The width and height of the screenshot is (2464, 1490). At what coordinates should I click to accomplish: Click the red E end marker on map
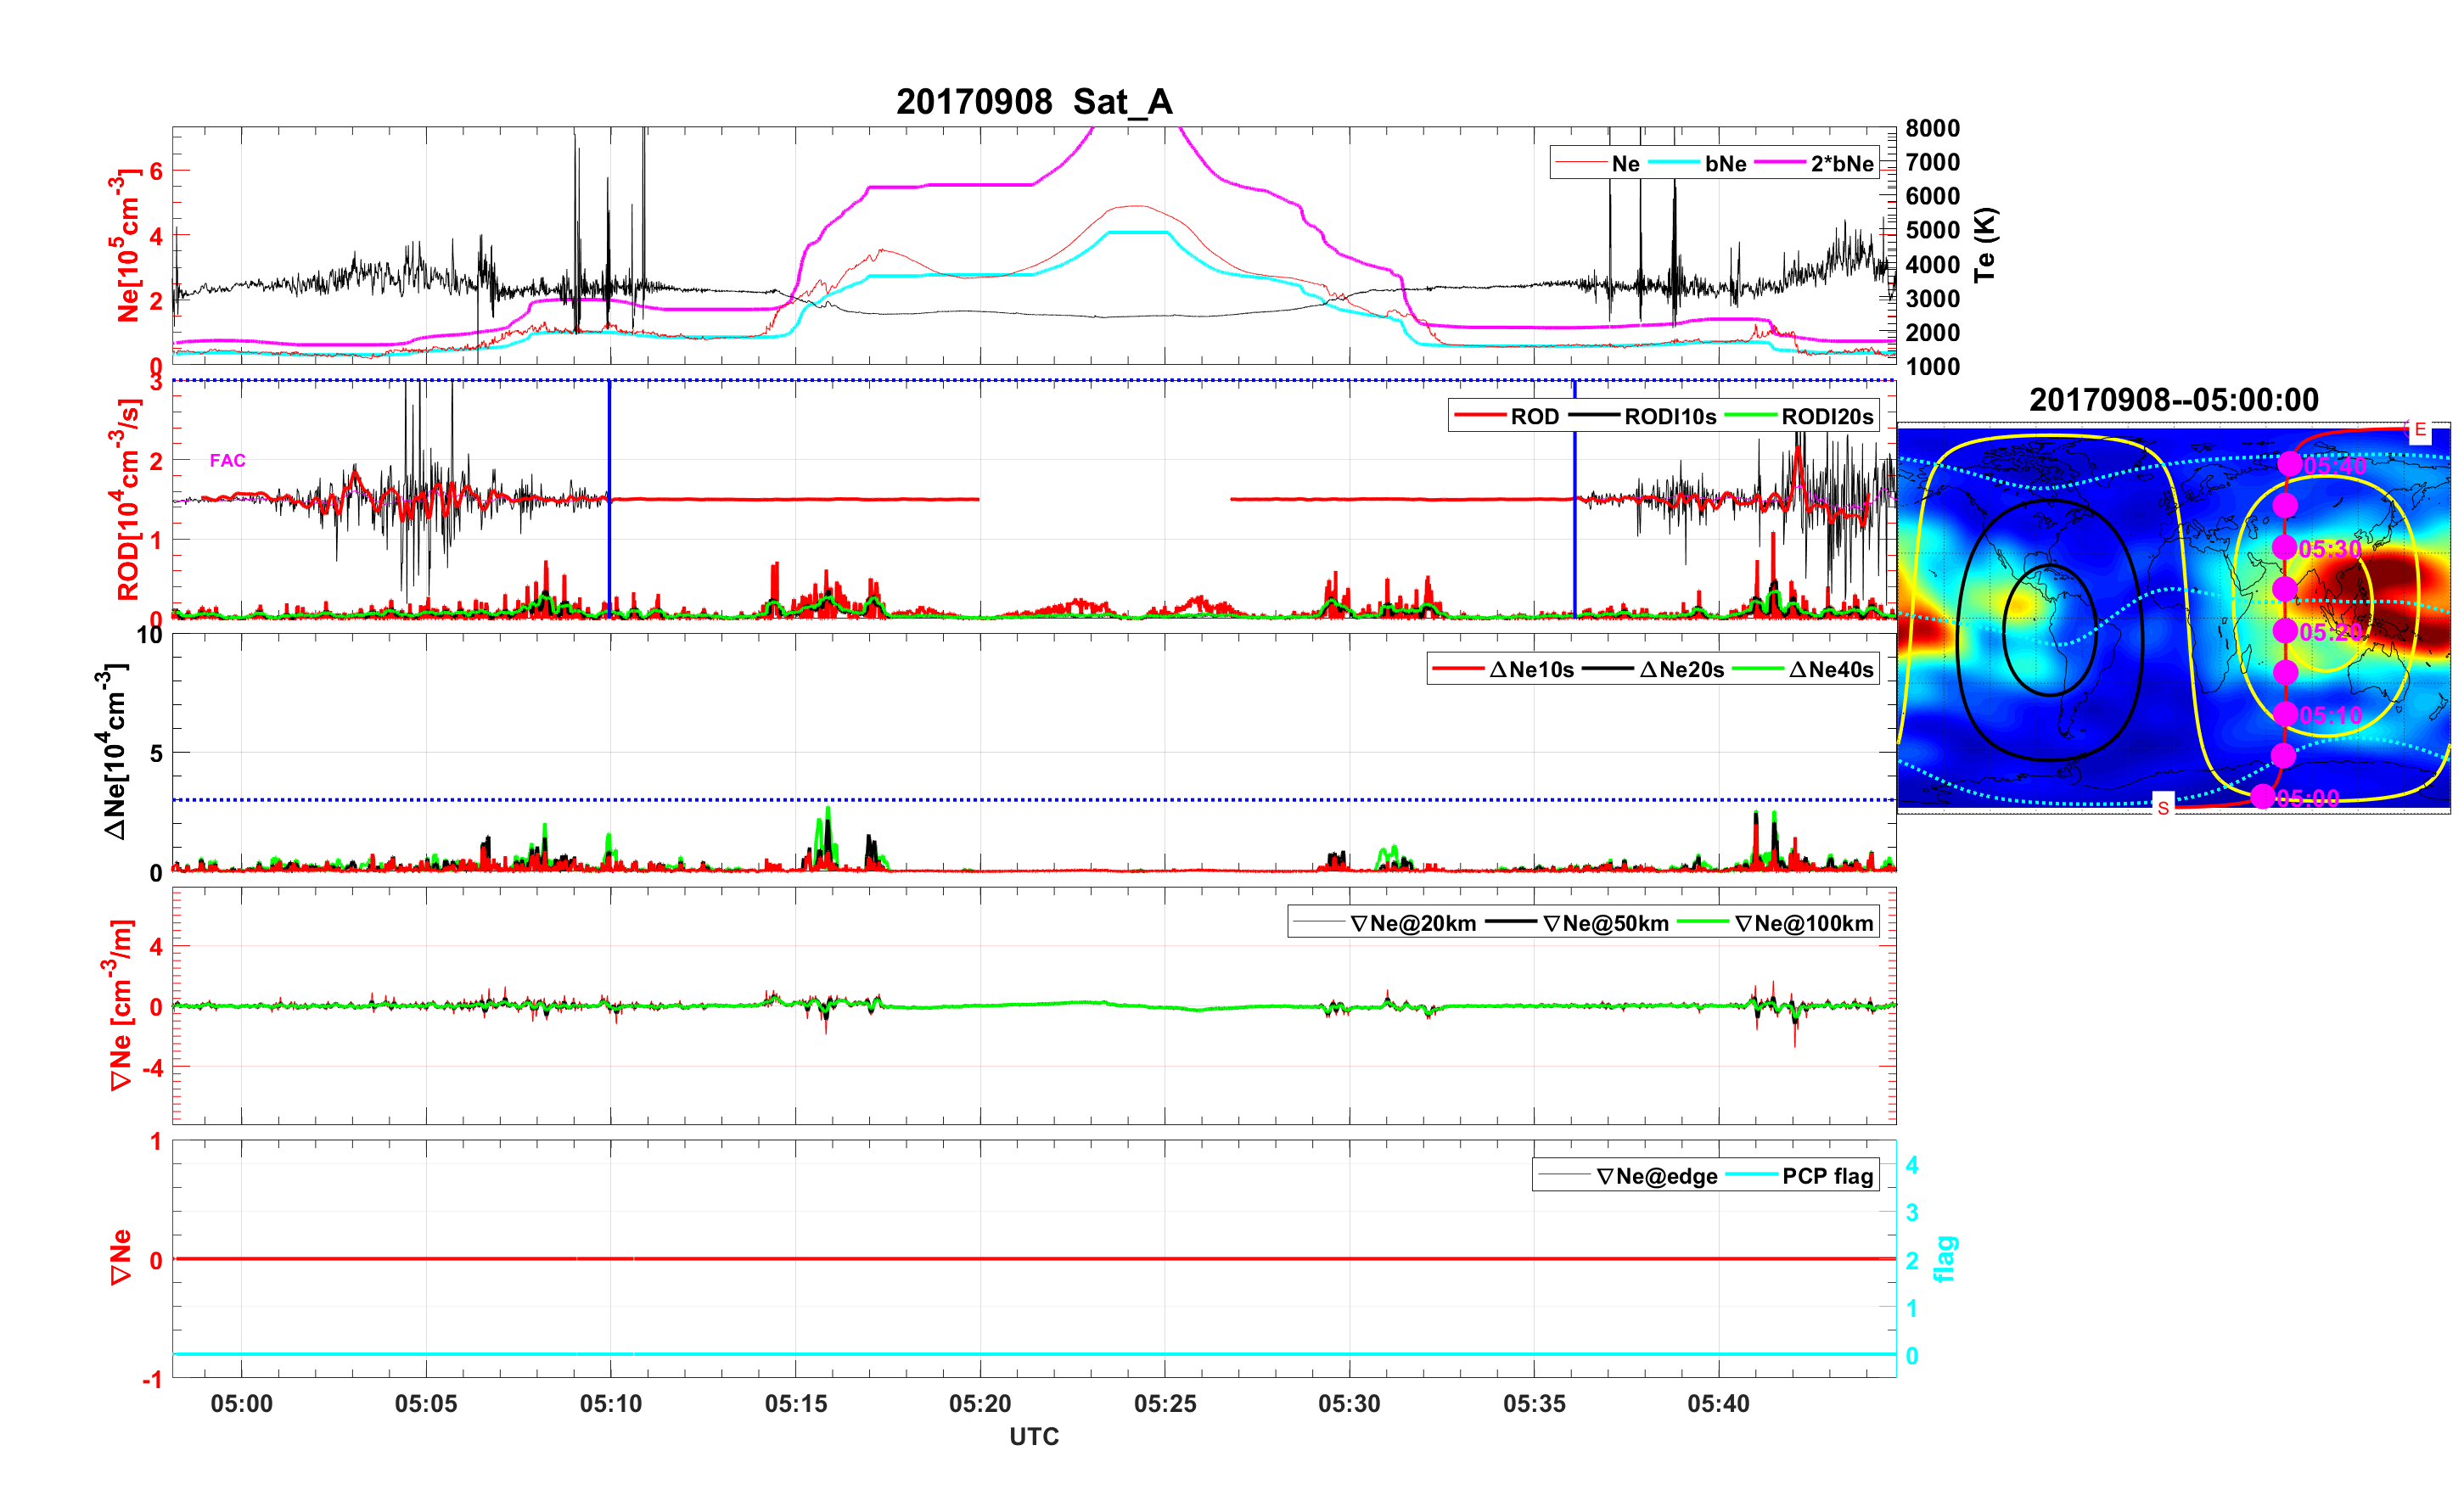[x=2420, y=430]
